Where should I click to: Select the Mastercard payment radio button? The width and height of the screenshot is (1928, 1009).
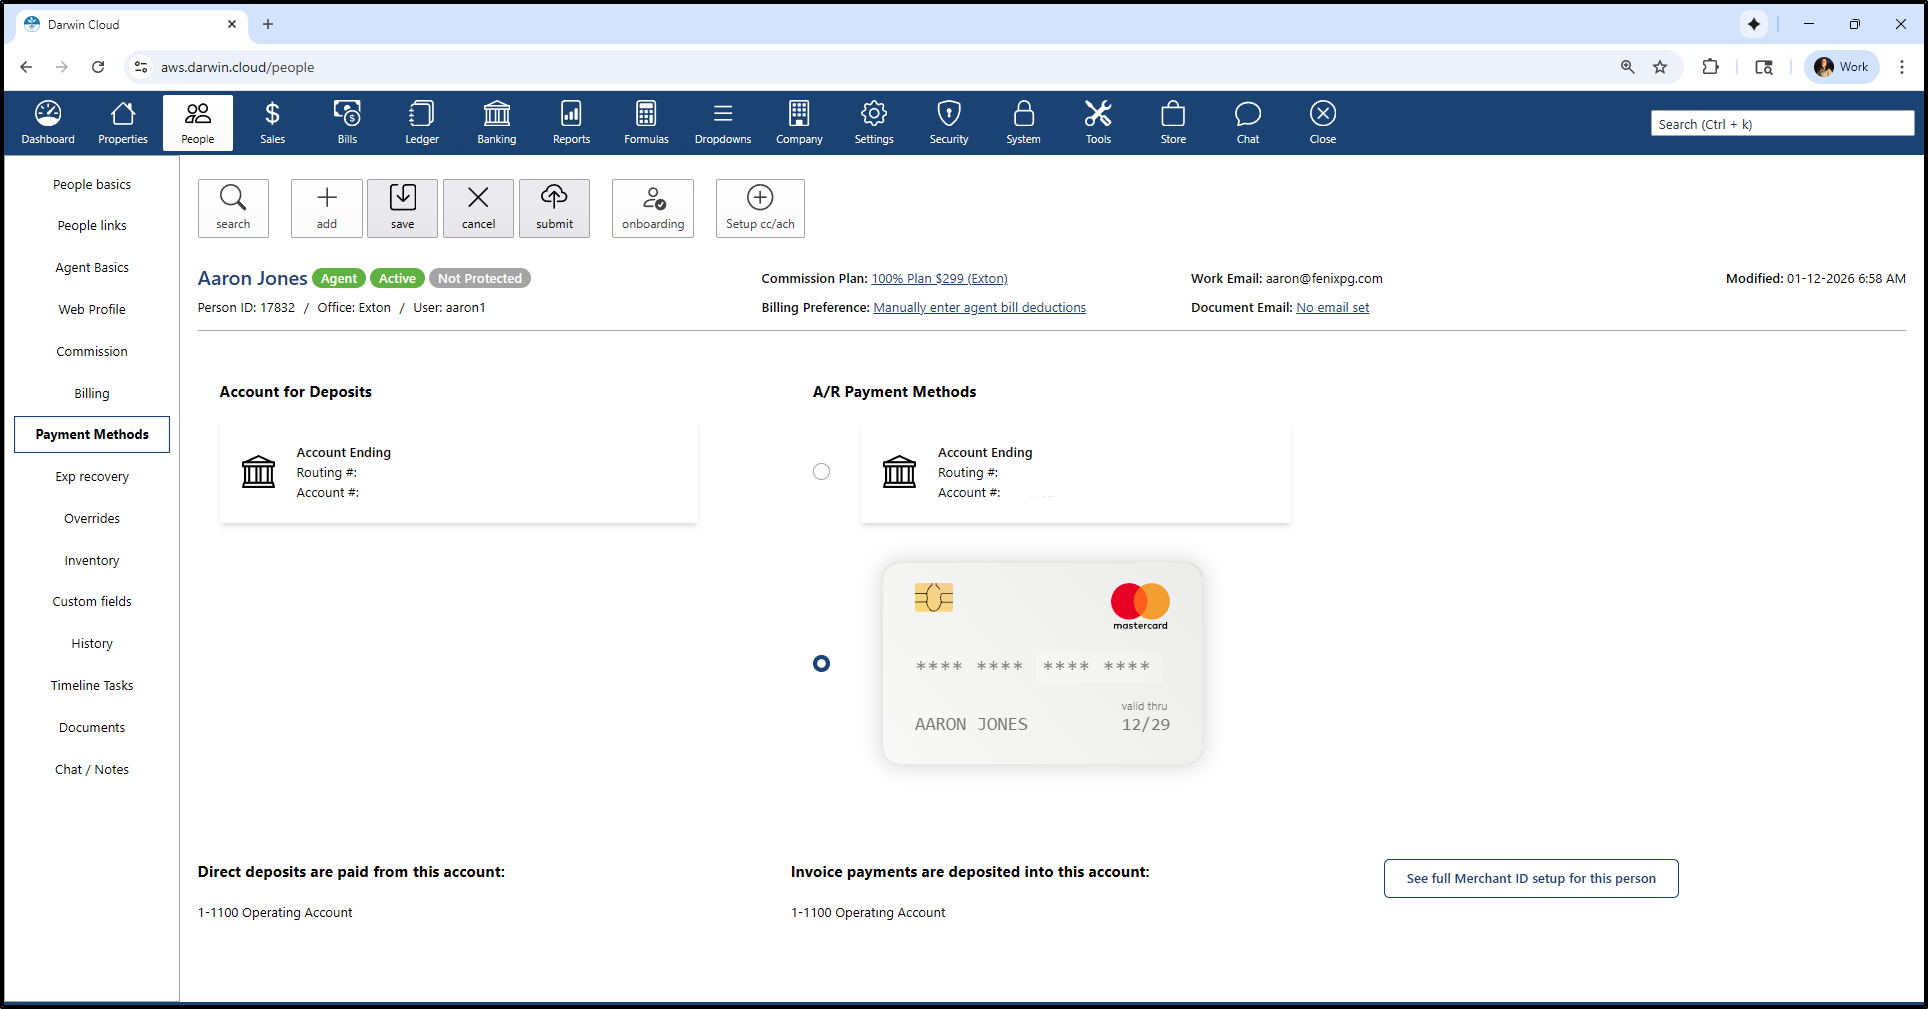821,664
